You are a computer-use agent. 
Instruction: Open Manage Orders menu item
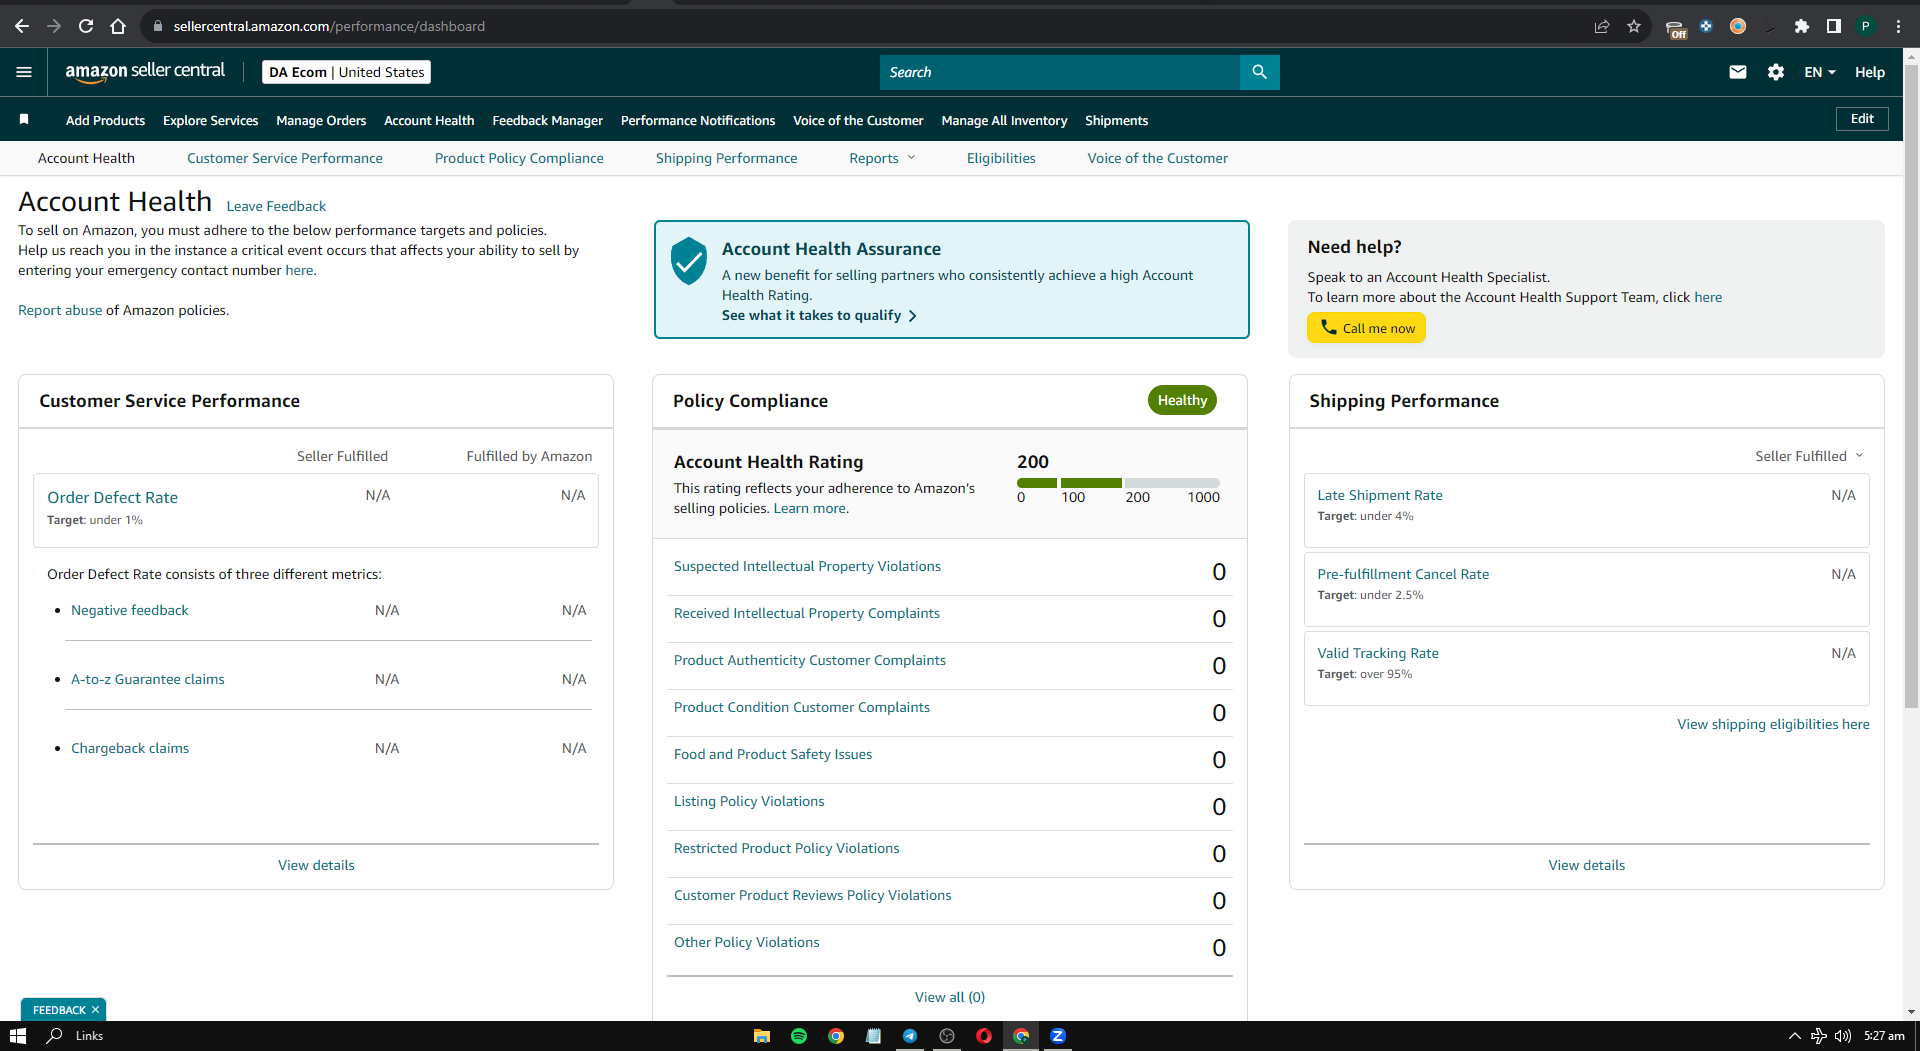pos(321,120)
